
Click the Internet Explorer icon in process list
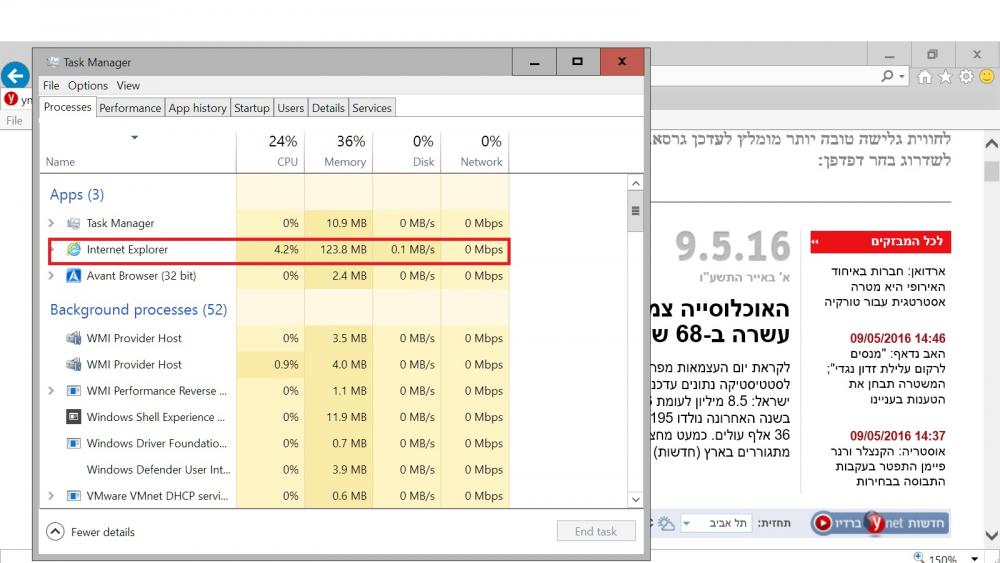click(73, 249)
